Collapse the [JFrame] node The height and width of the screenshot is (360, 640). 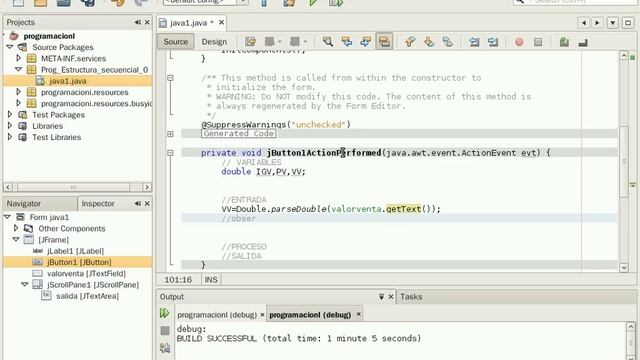(x=16, y=240)
